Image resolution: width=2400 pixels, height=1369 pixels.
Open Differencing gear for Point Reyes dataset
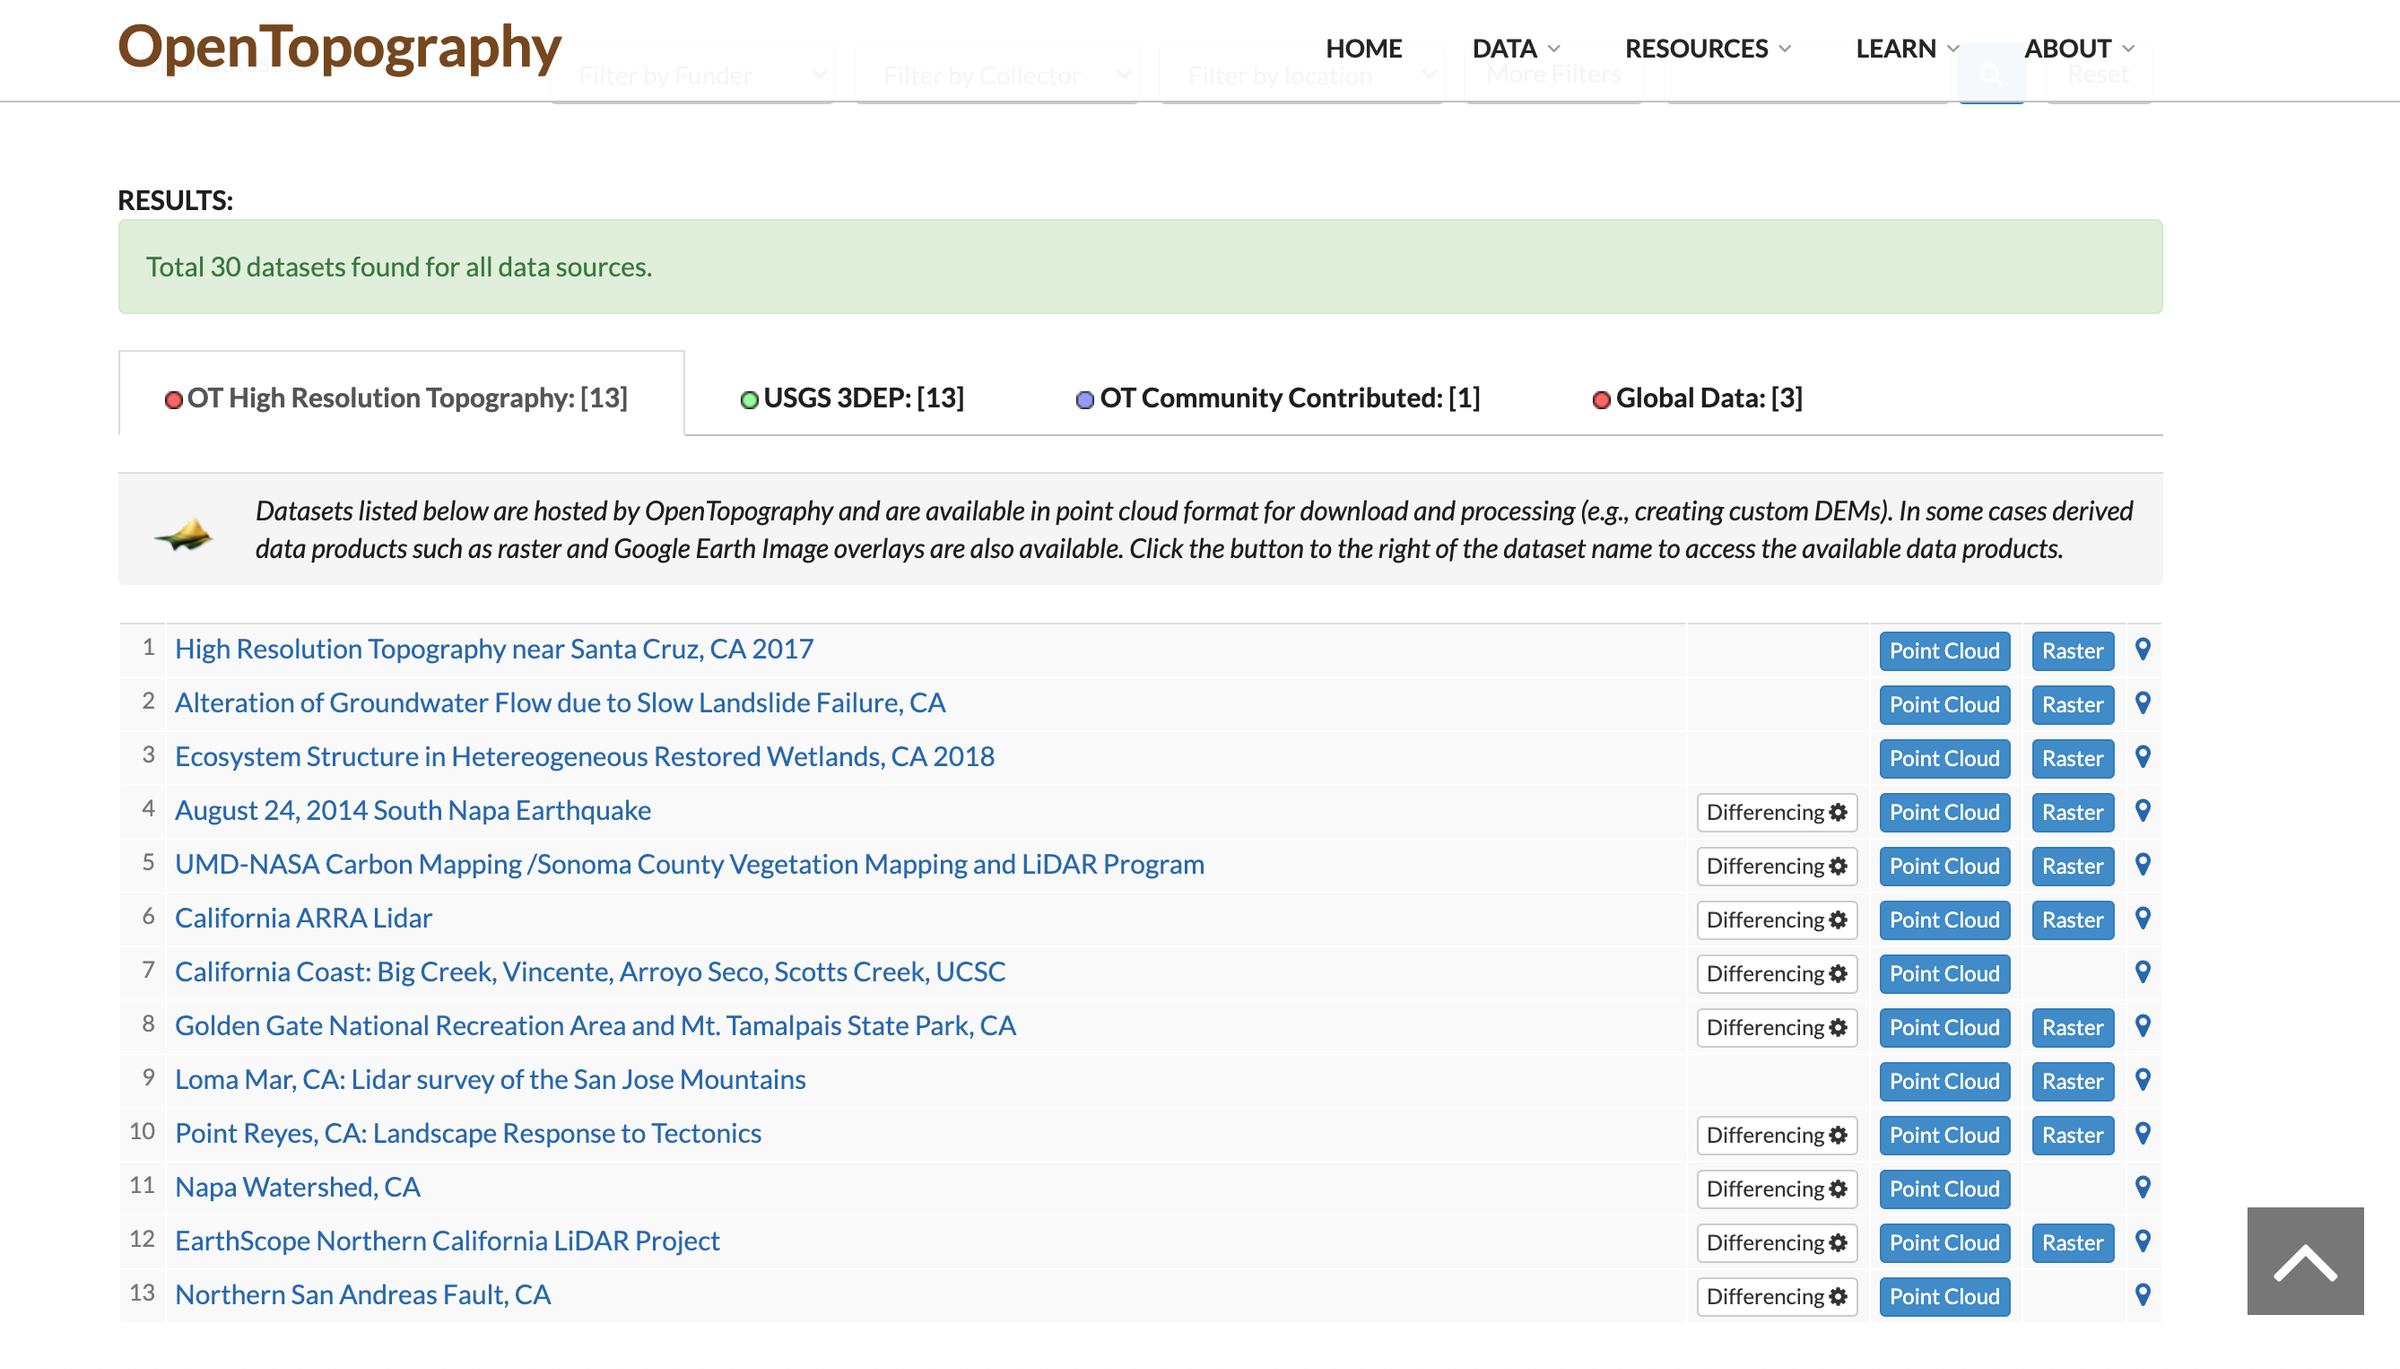coord(1776,1135)
